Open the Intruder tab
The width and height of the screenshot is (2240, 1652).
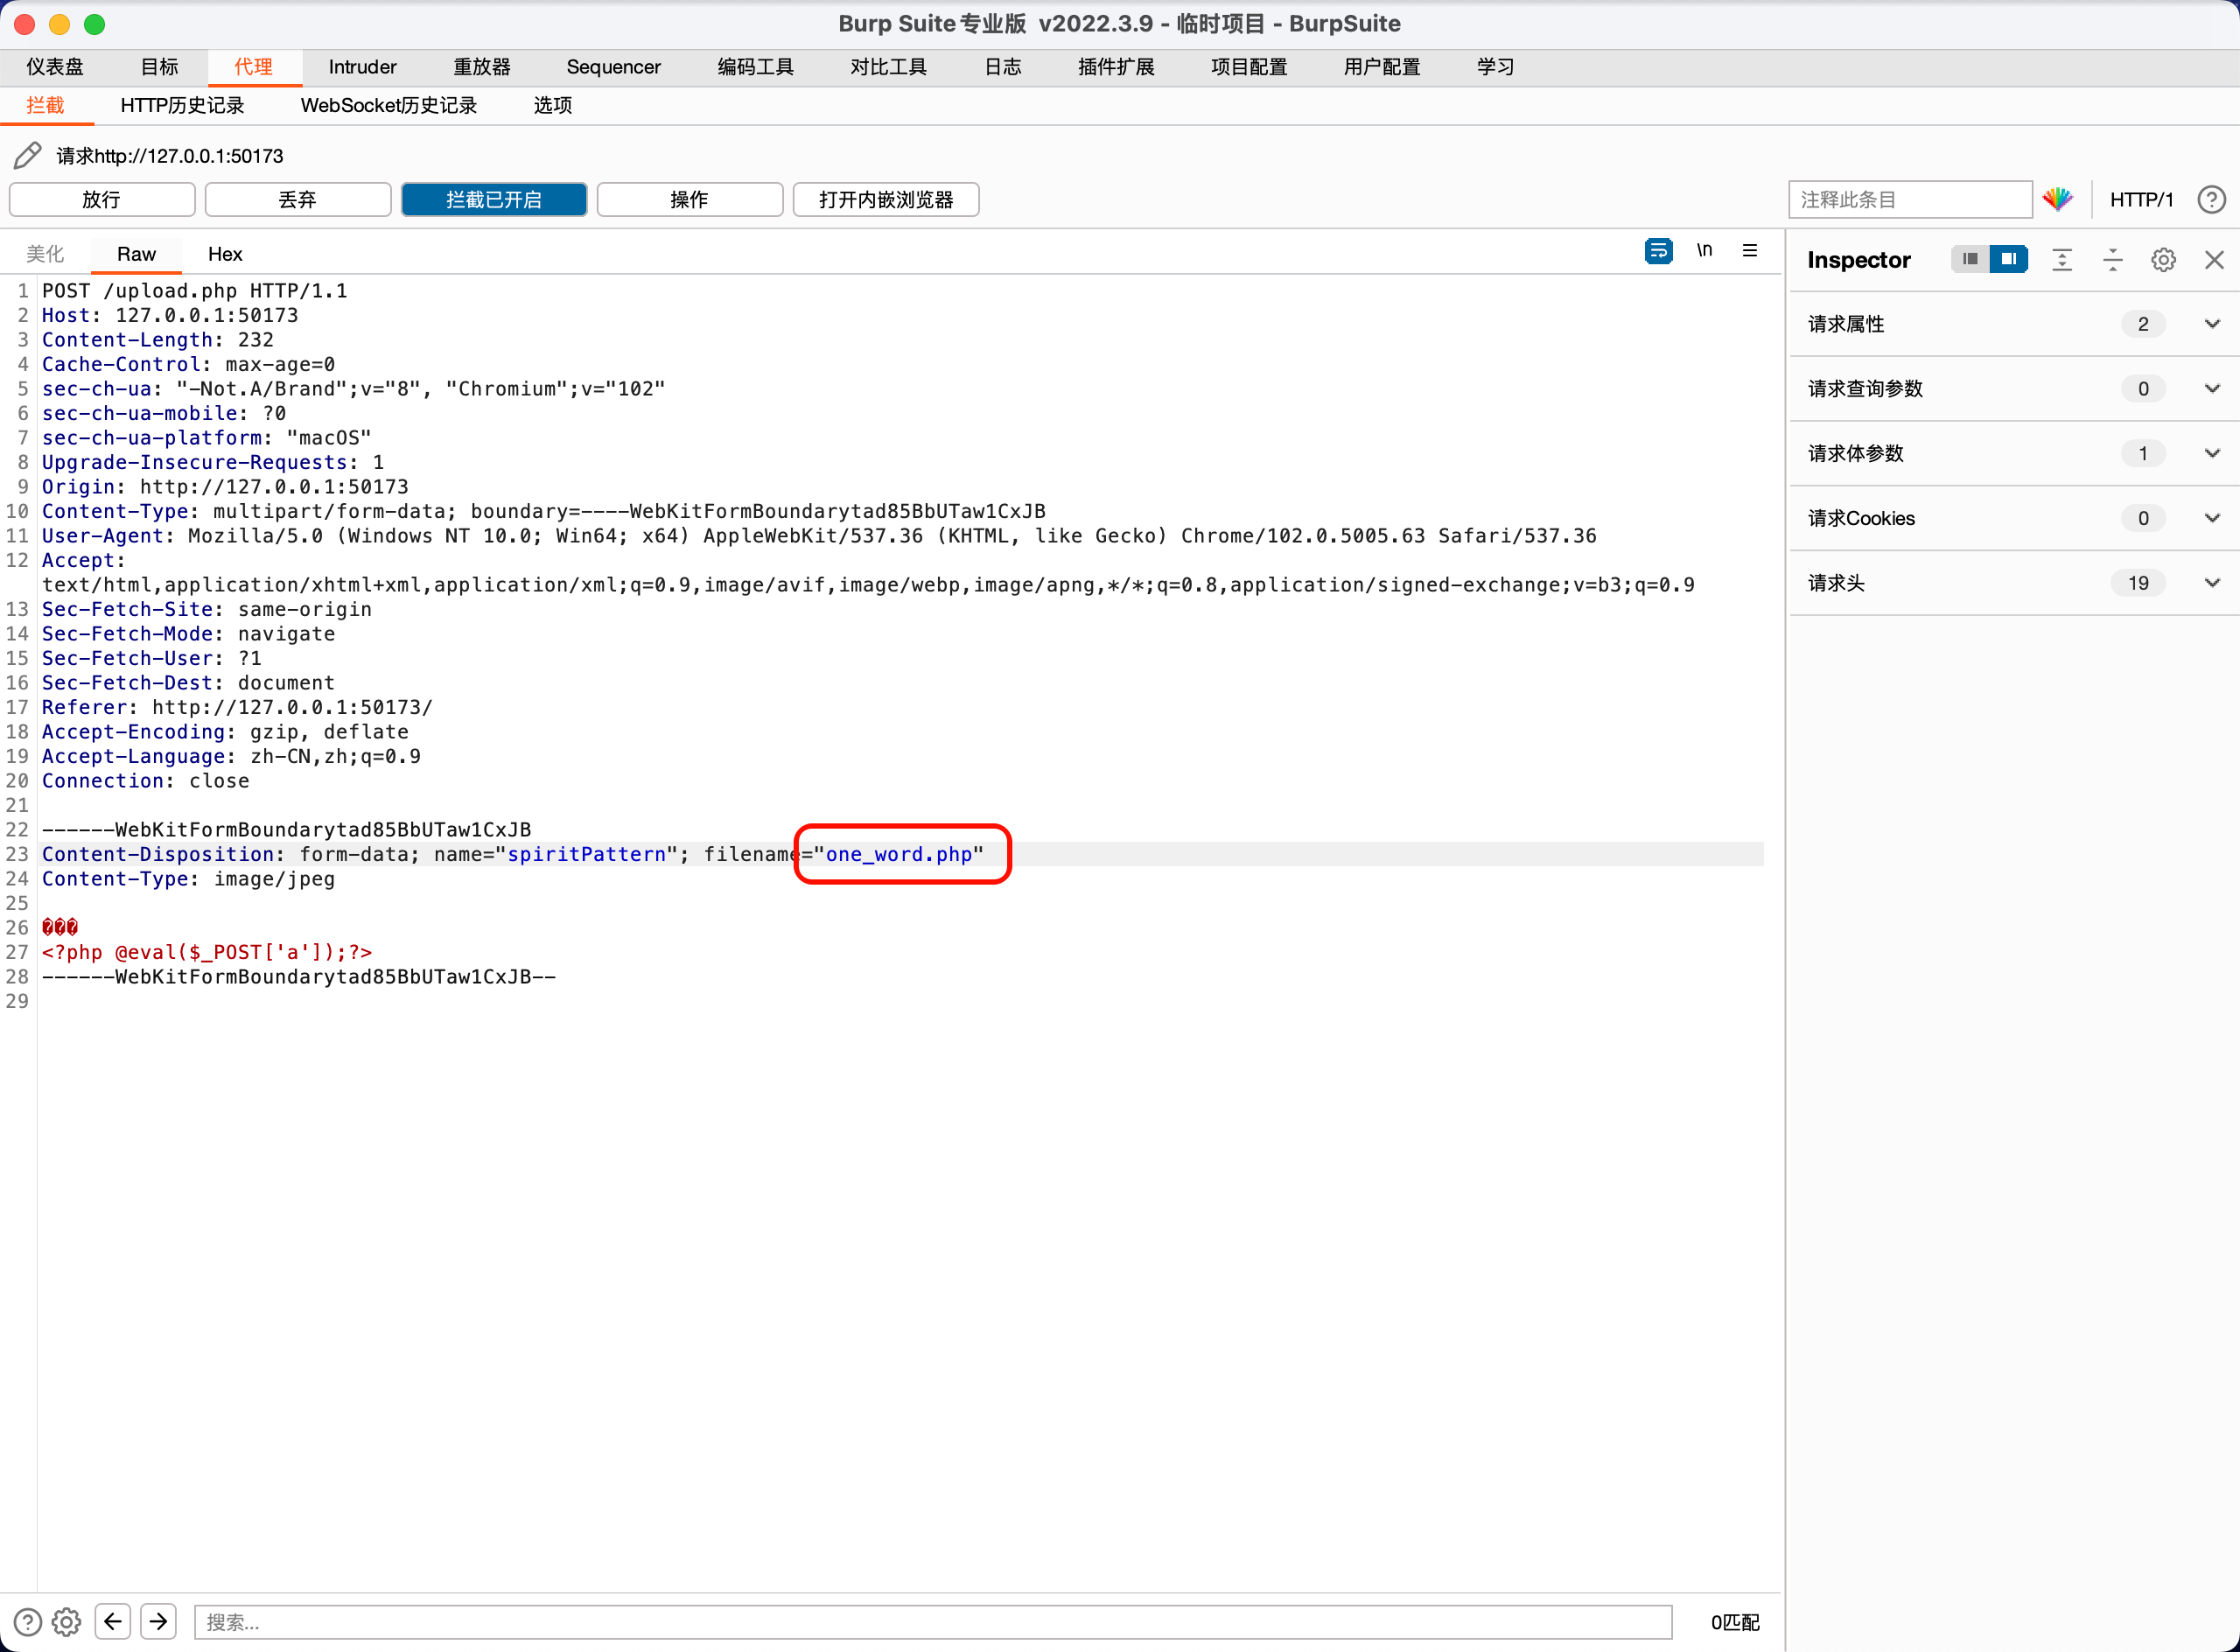point(362,67)
